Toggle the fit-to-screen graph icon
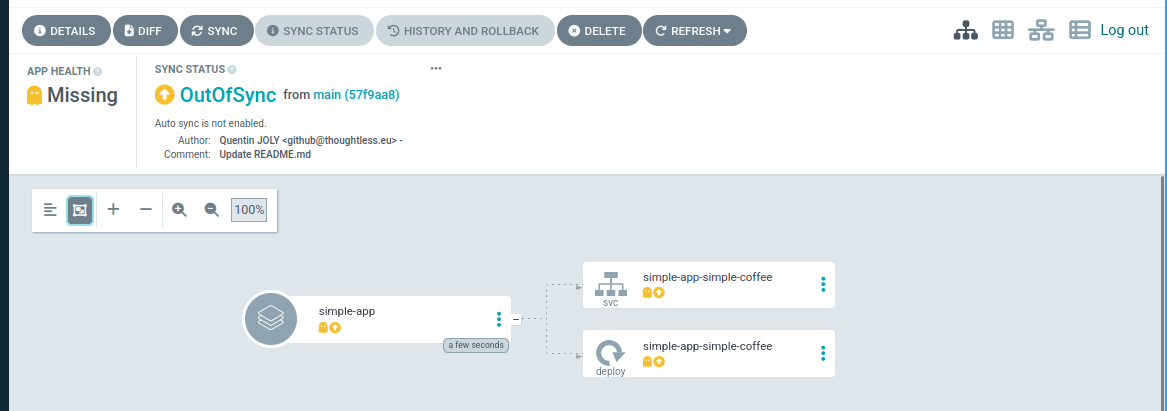1167x411 pixels. [x=80, y=210]
